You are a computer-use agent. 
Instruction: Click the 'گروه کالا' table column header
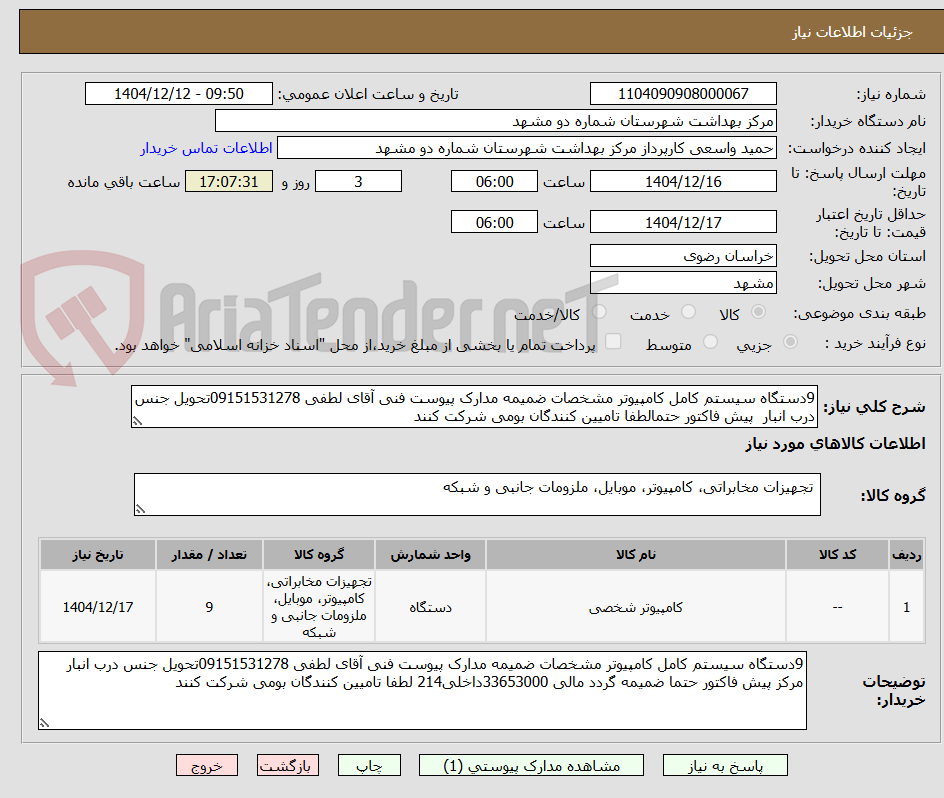(x=319, y=555)
